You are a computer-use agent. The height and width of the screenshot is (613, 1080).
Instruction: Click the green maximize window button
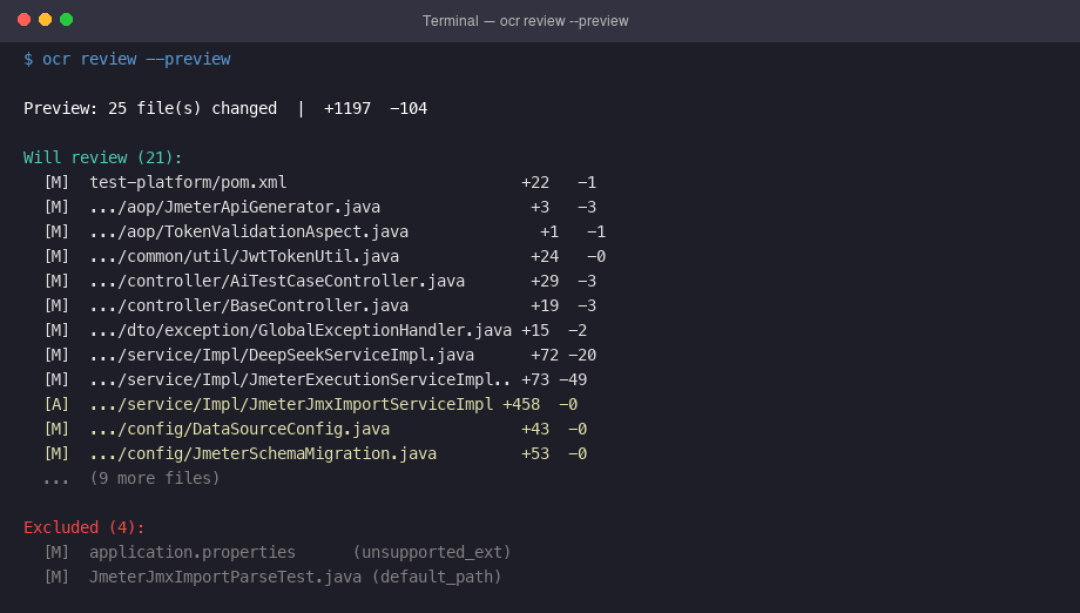point(66,19)
